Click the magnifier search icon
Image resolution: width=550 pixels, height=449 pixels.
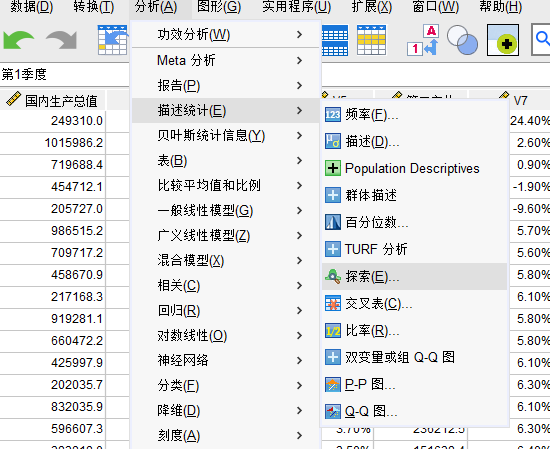click(x=542, y=39)
